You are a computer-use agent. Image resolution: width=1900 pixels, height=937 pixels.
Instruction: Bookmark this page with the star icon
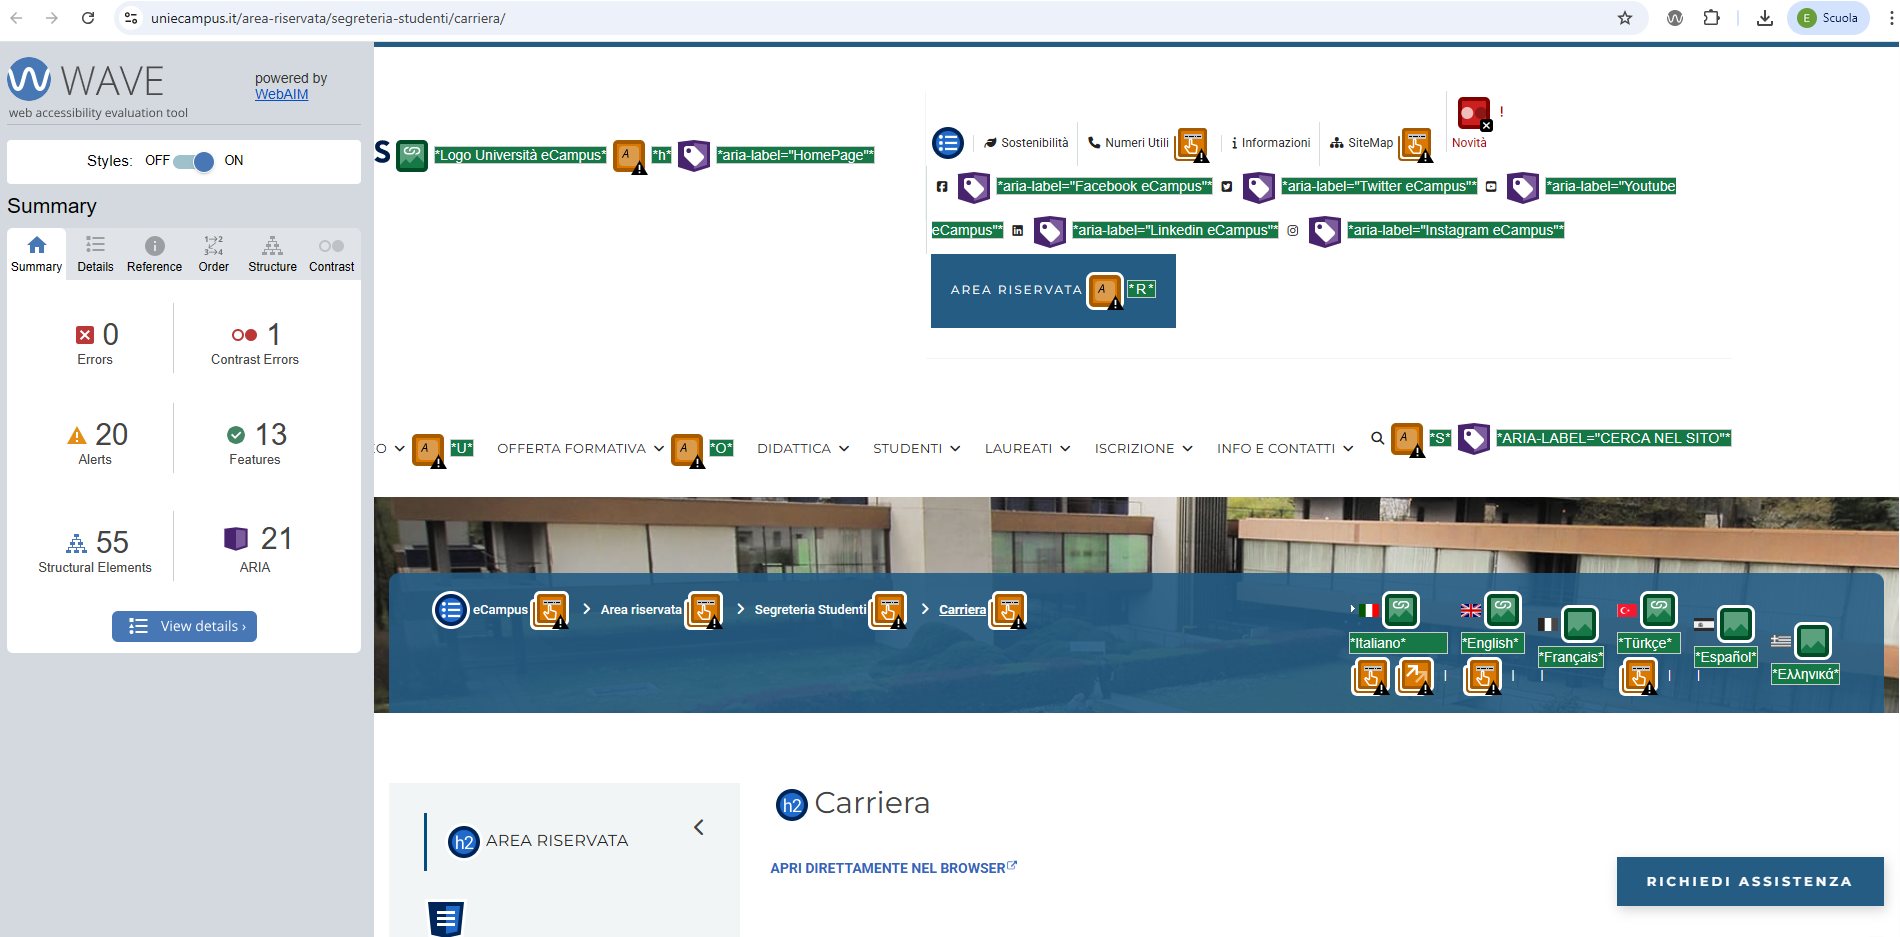[1625, 18]
